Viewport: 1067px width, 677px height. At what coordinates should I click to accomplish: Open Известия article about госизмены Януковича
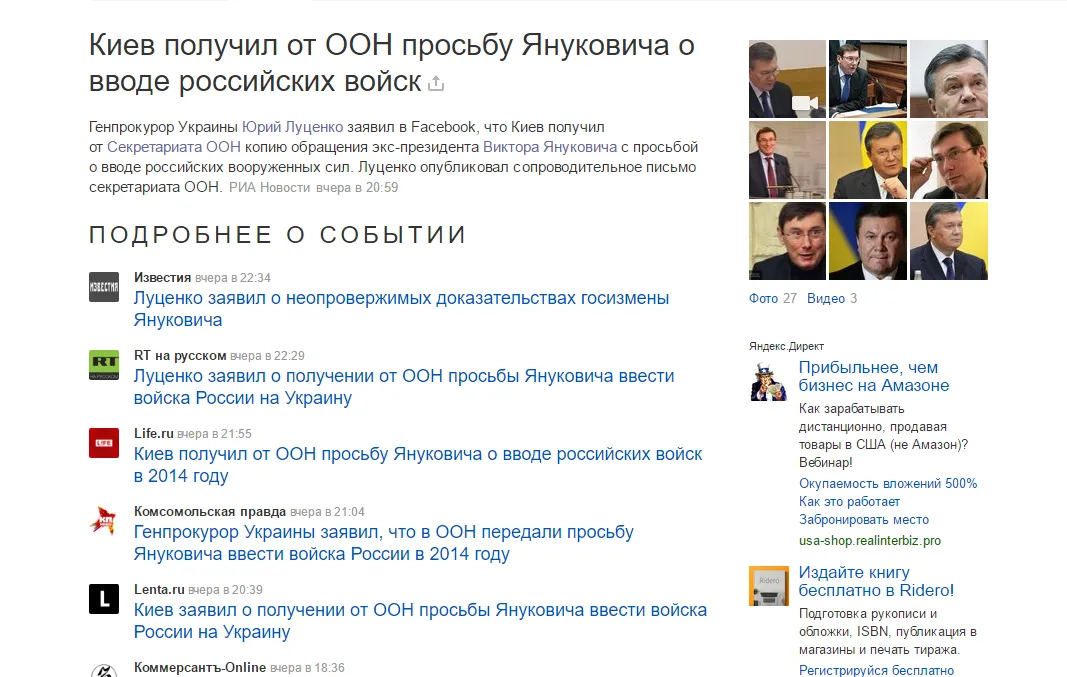(401, 309)
